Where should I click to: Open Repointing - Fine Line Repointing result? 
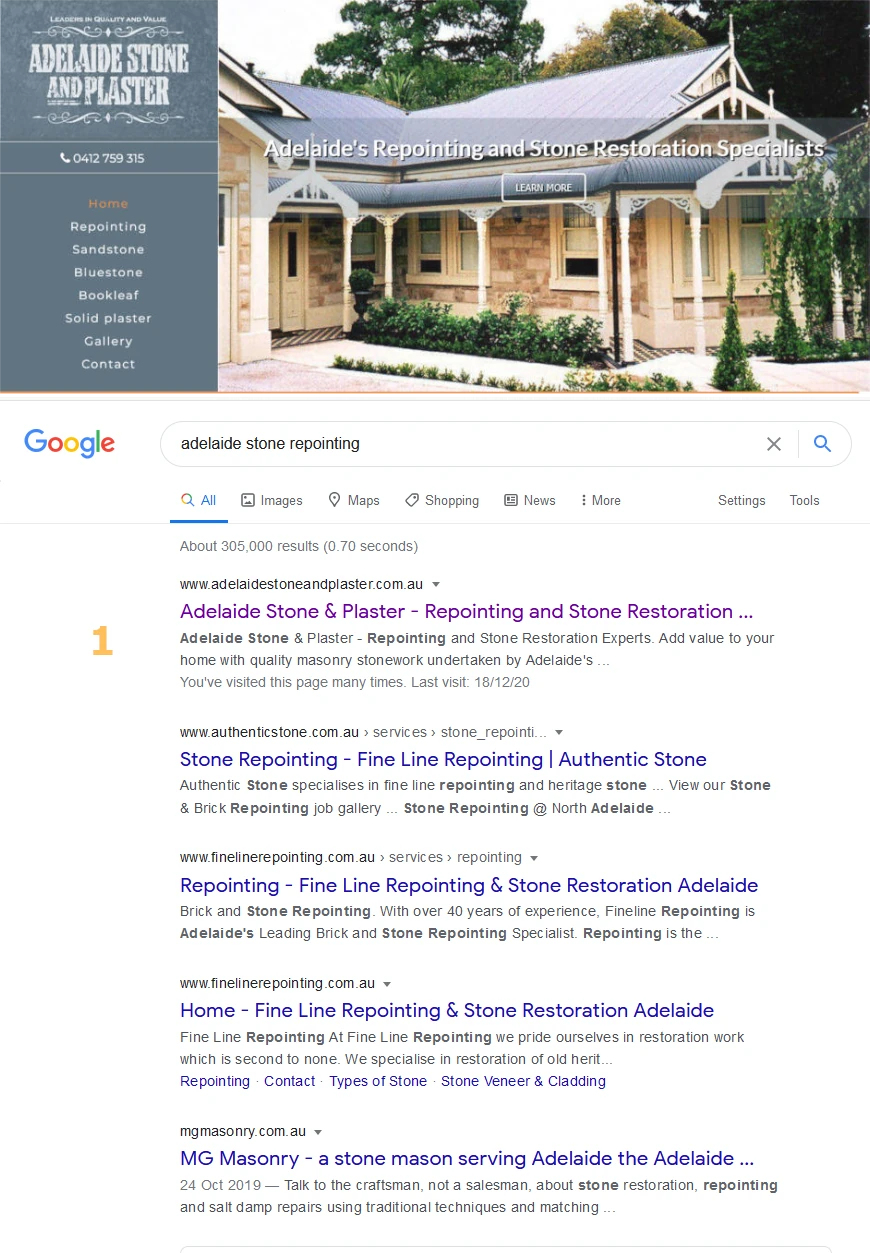coord(469,886)
